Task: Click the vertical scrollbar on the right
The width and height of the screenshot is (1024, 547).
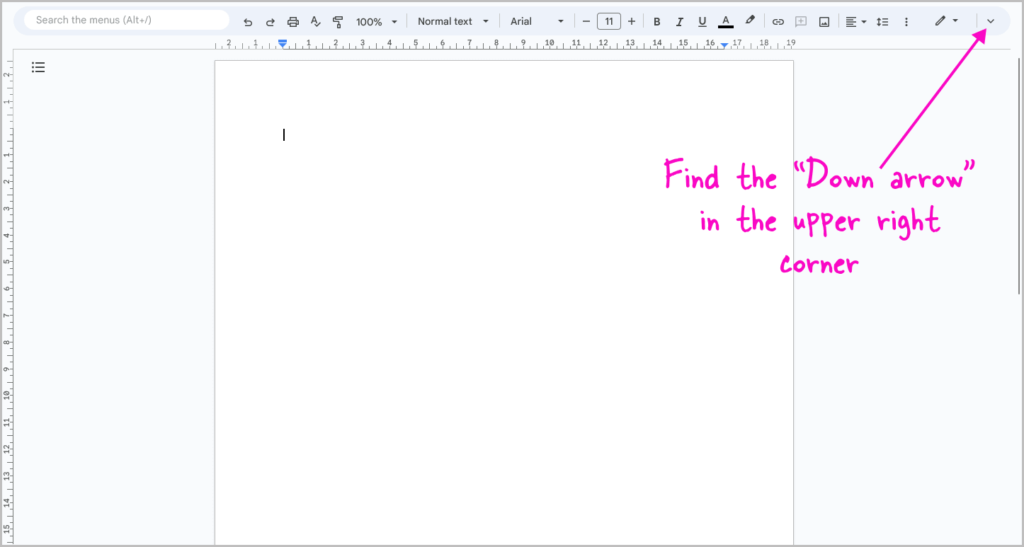Action: (1018, 176)
